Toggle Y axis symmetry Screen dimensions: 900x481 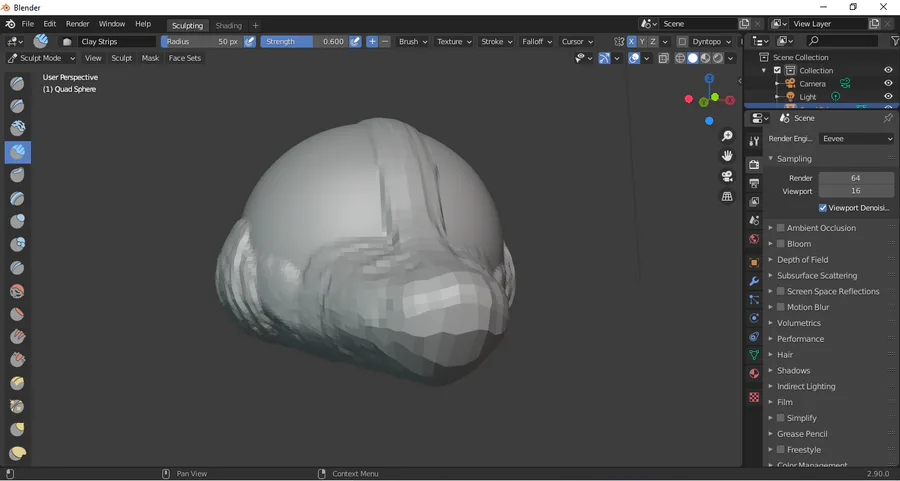tap(642, 41)
